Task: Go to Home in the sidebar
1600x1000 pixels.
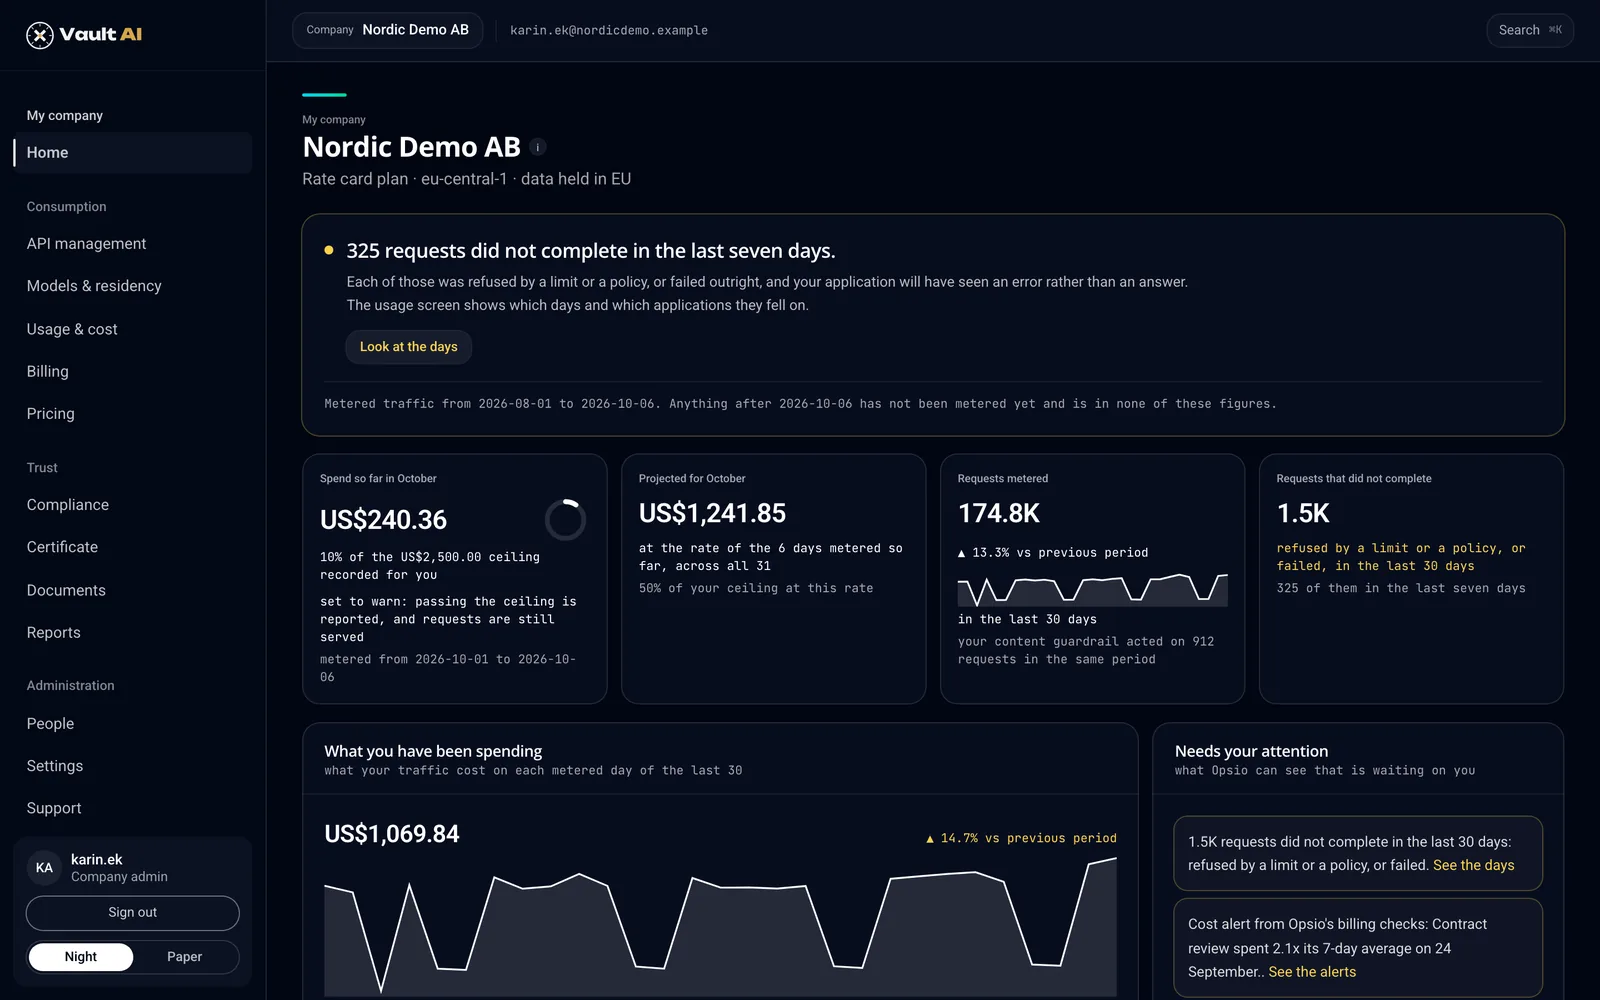Action: (x=132, y=153)
